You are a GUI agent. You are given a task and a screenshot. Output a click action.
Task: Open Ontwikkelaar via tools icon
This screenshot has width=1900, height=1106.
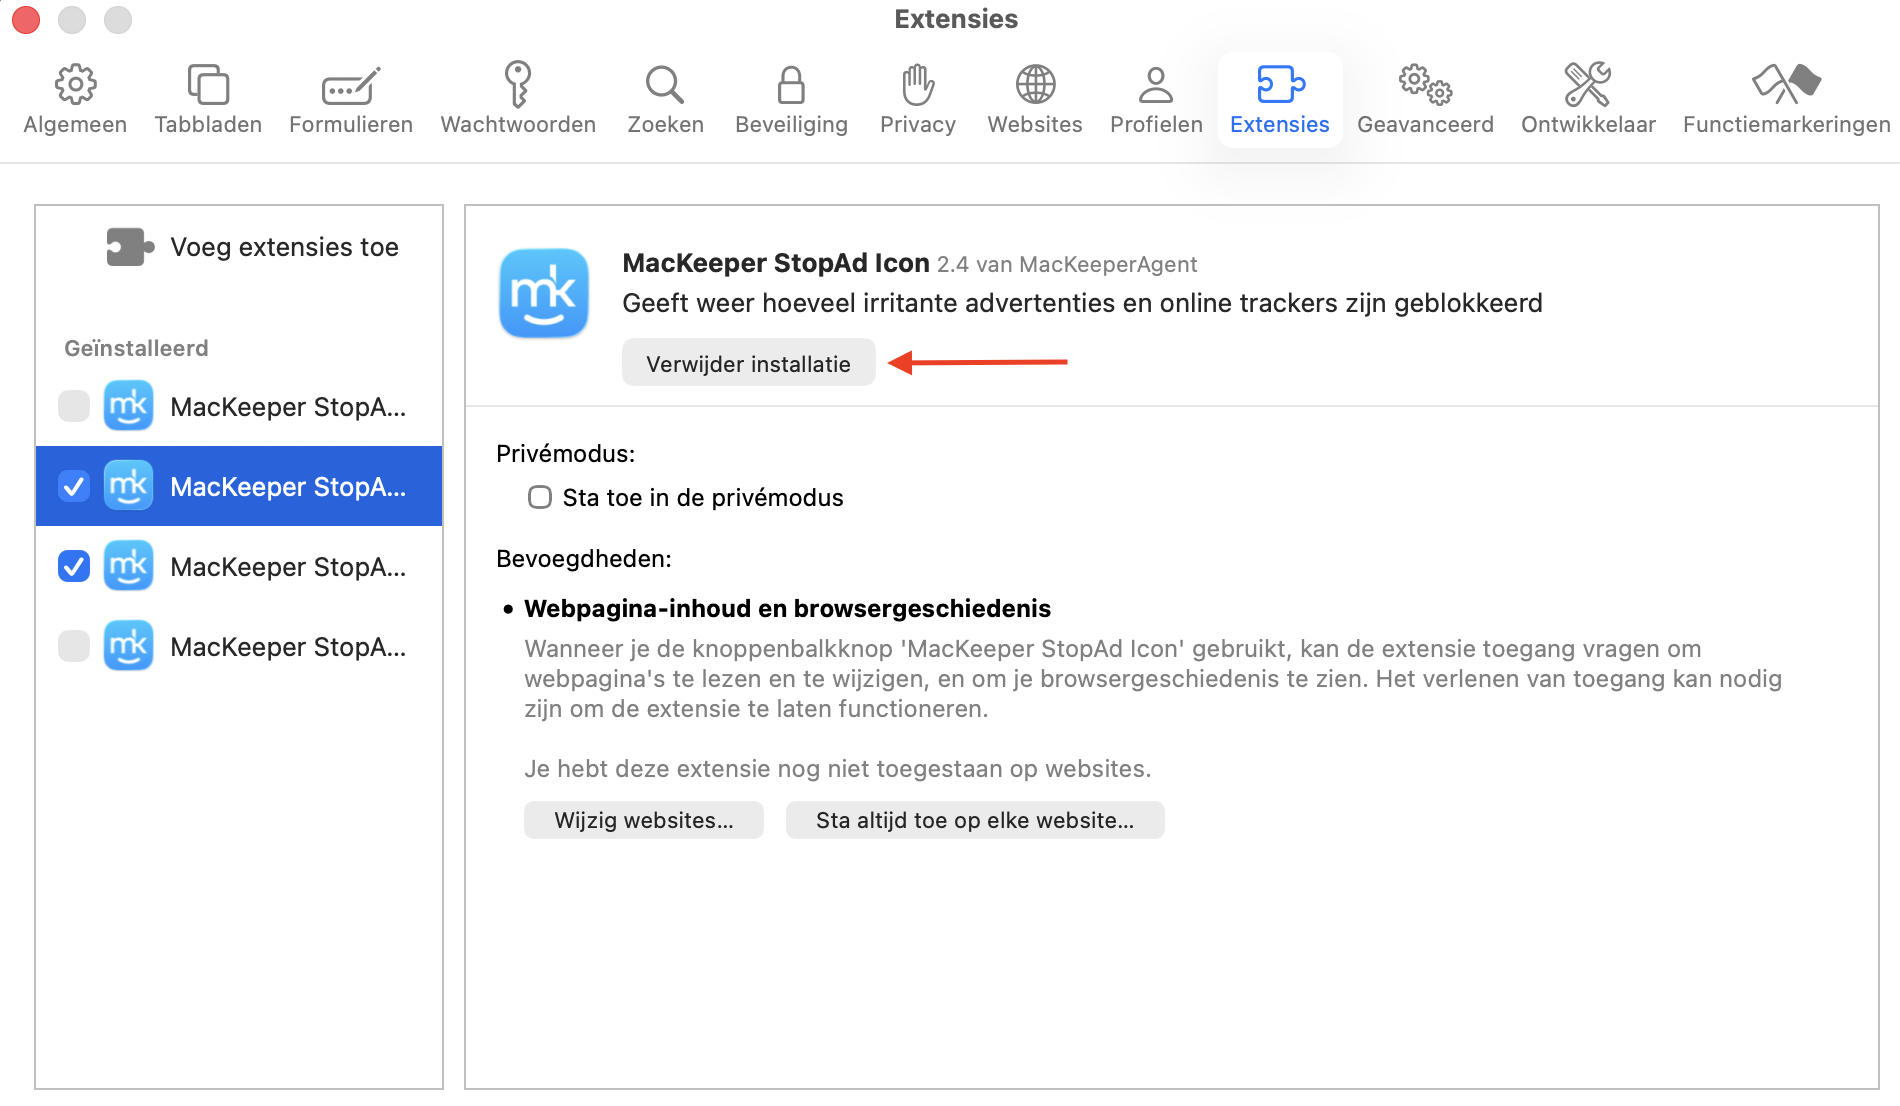(1588, 97)
